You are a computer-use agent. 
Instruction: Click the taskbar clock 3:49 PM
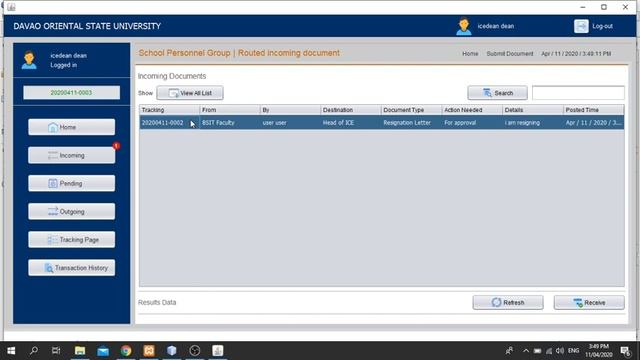[599, 351]
